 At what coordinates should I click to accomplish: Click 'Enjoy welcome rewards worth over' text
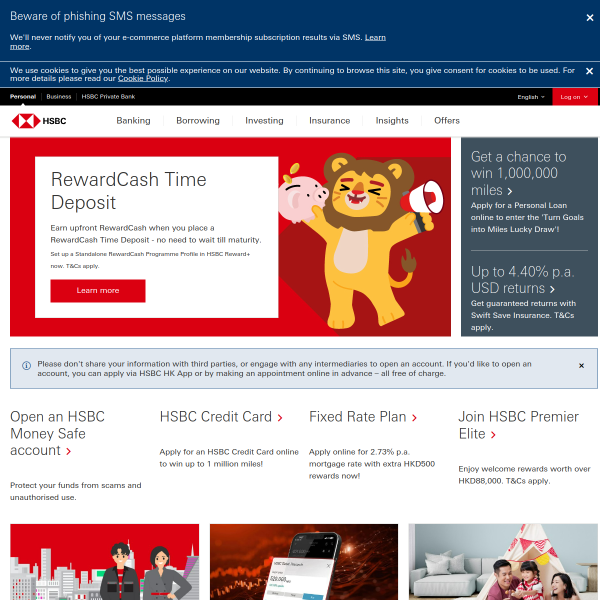524,469
